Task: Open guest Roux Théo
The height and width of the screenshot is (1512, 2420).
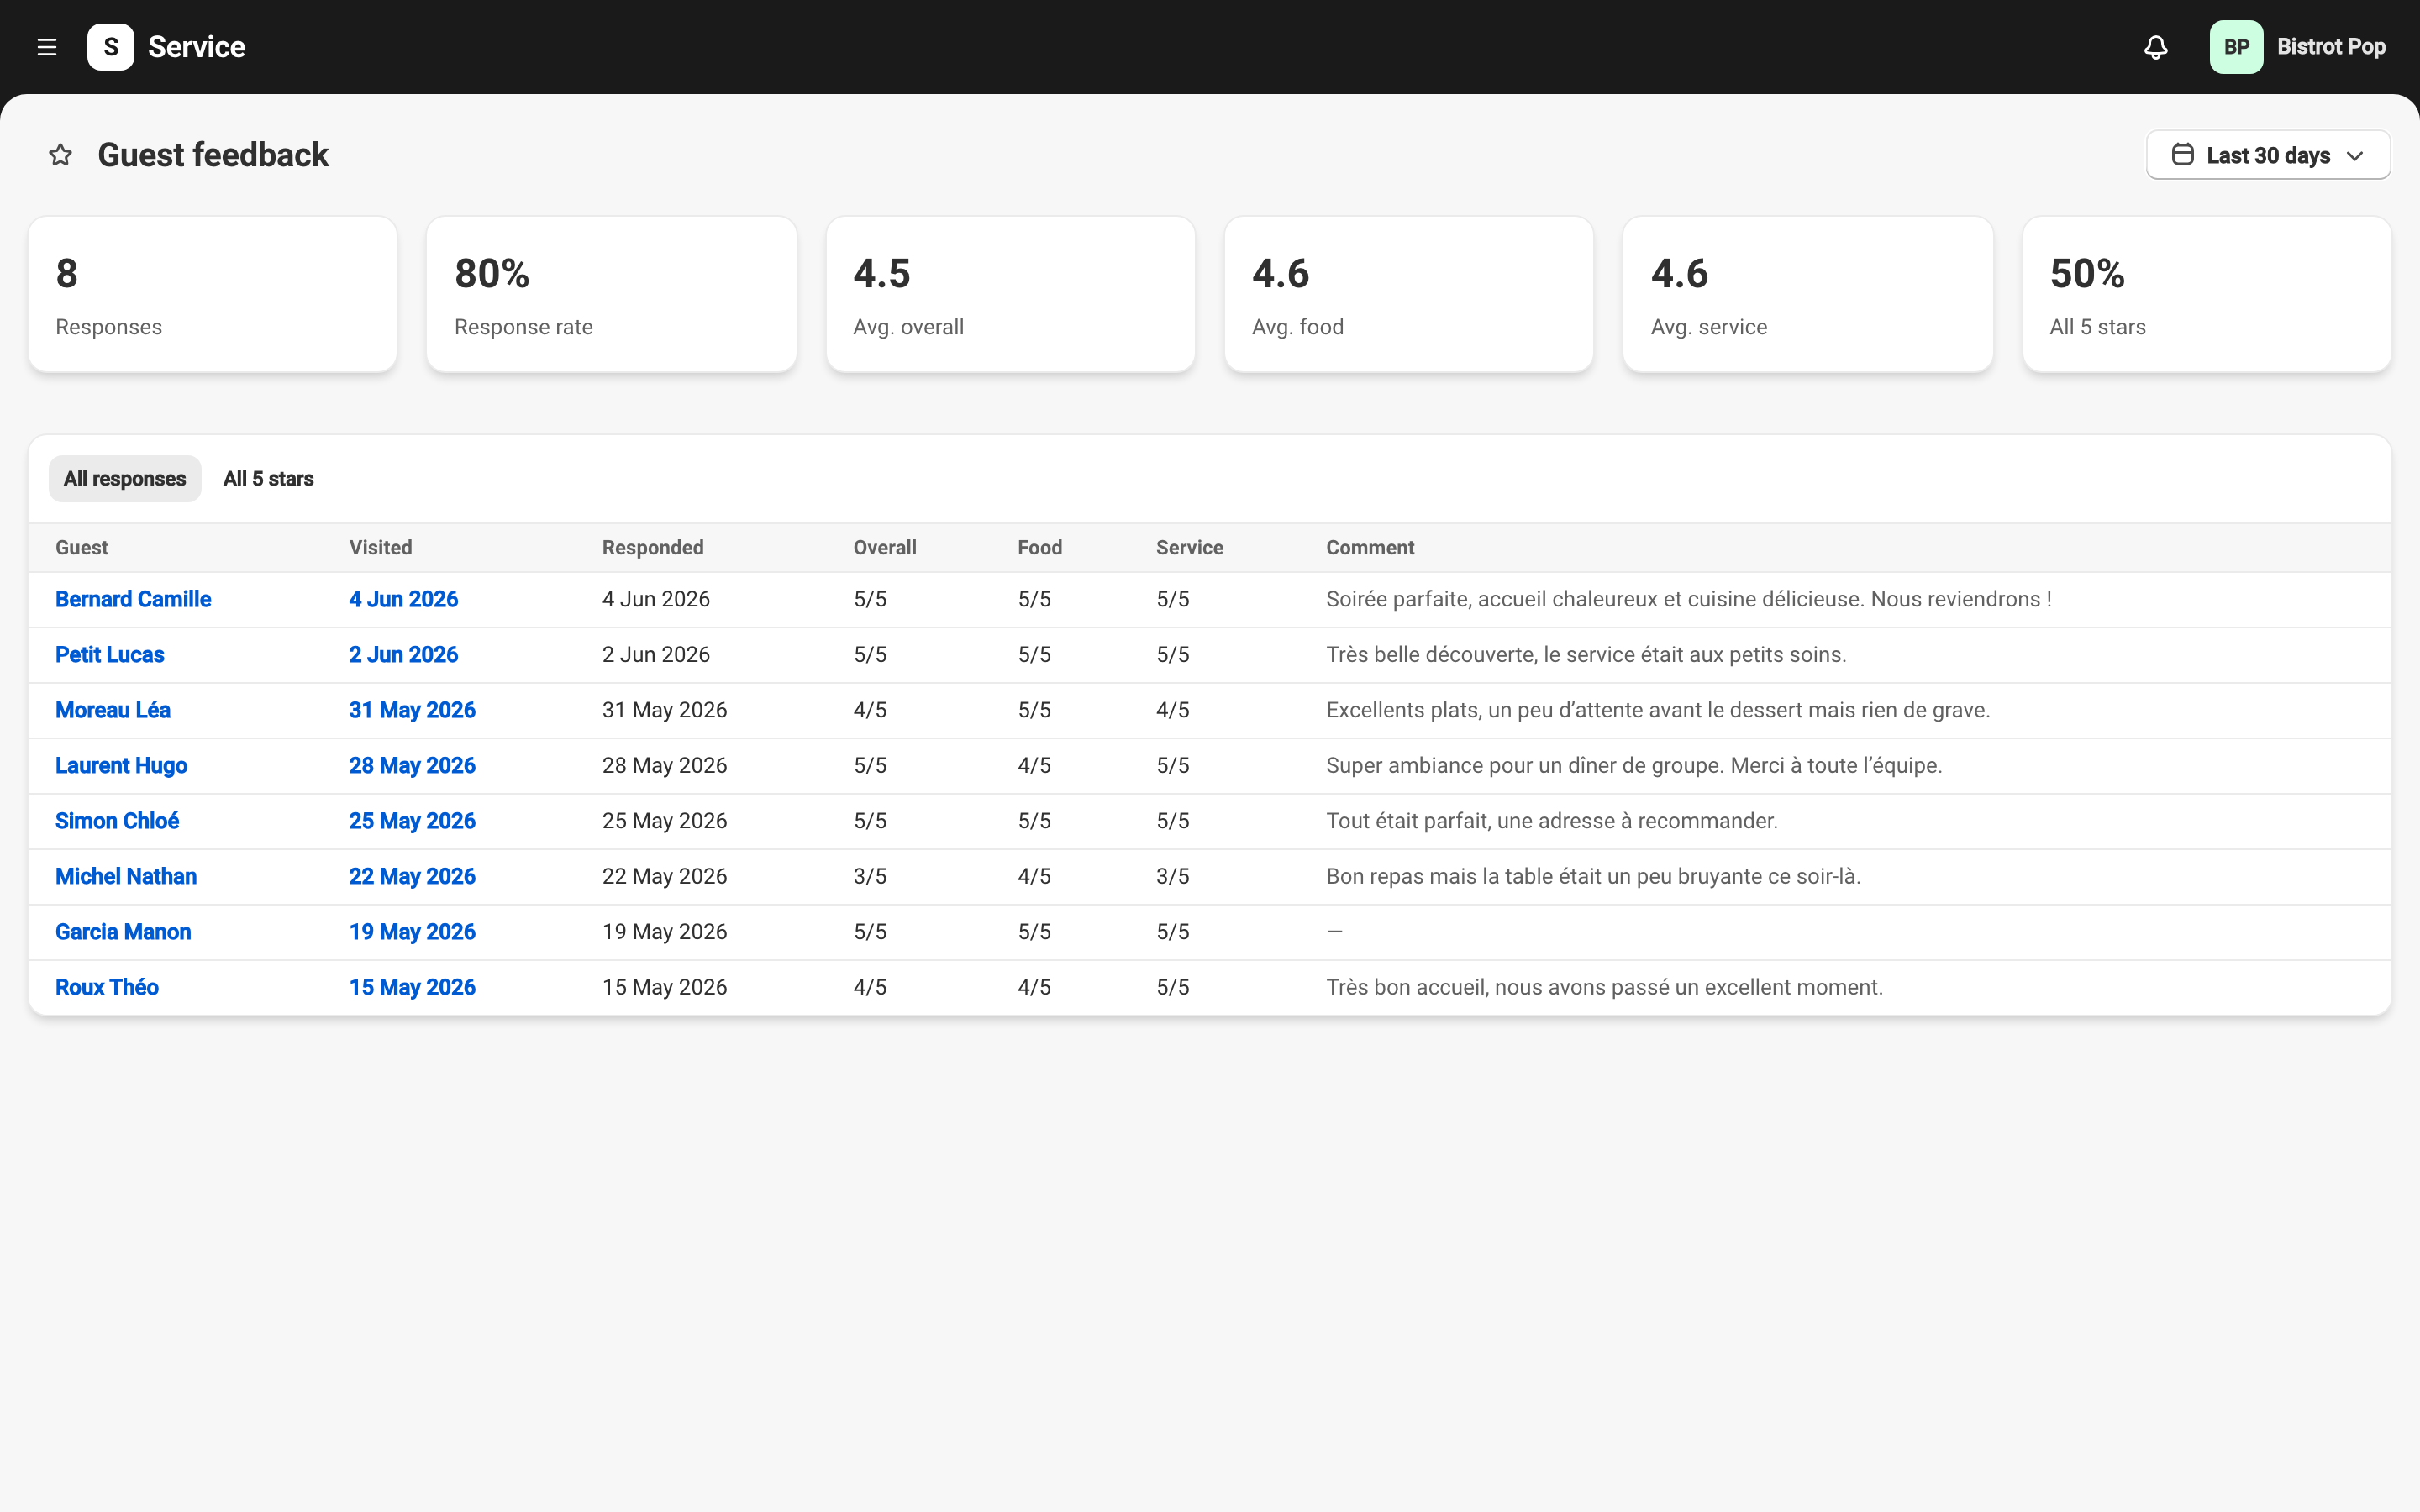Action: [x=107, y=988]
